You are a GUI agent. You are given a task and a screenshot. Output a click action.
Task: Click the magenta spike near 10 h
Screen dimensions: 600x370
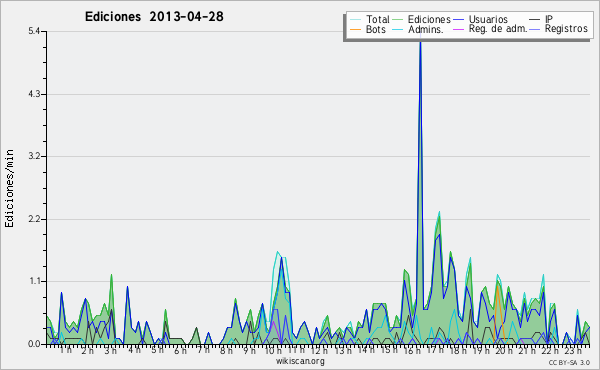[273, 323]
